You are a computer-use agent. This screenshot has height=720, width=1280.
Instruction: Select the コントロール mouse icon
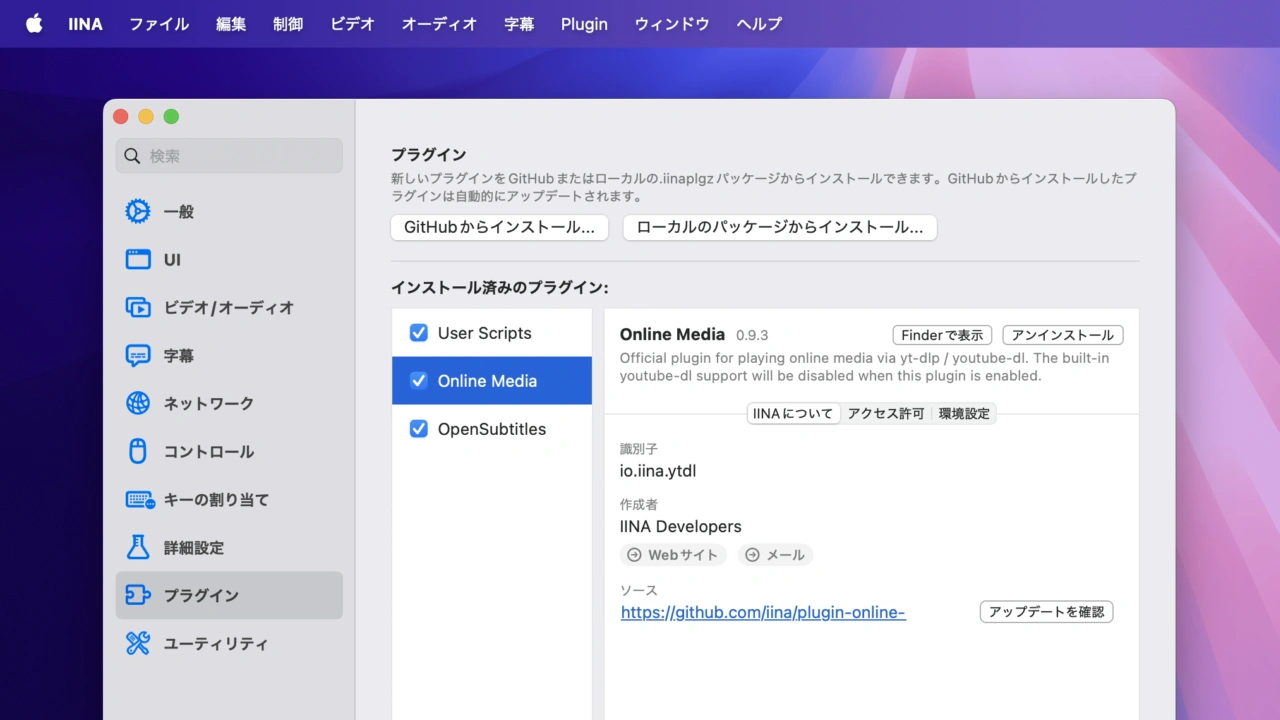(x=137, y=452)
